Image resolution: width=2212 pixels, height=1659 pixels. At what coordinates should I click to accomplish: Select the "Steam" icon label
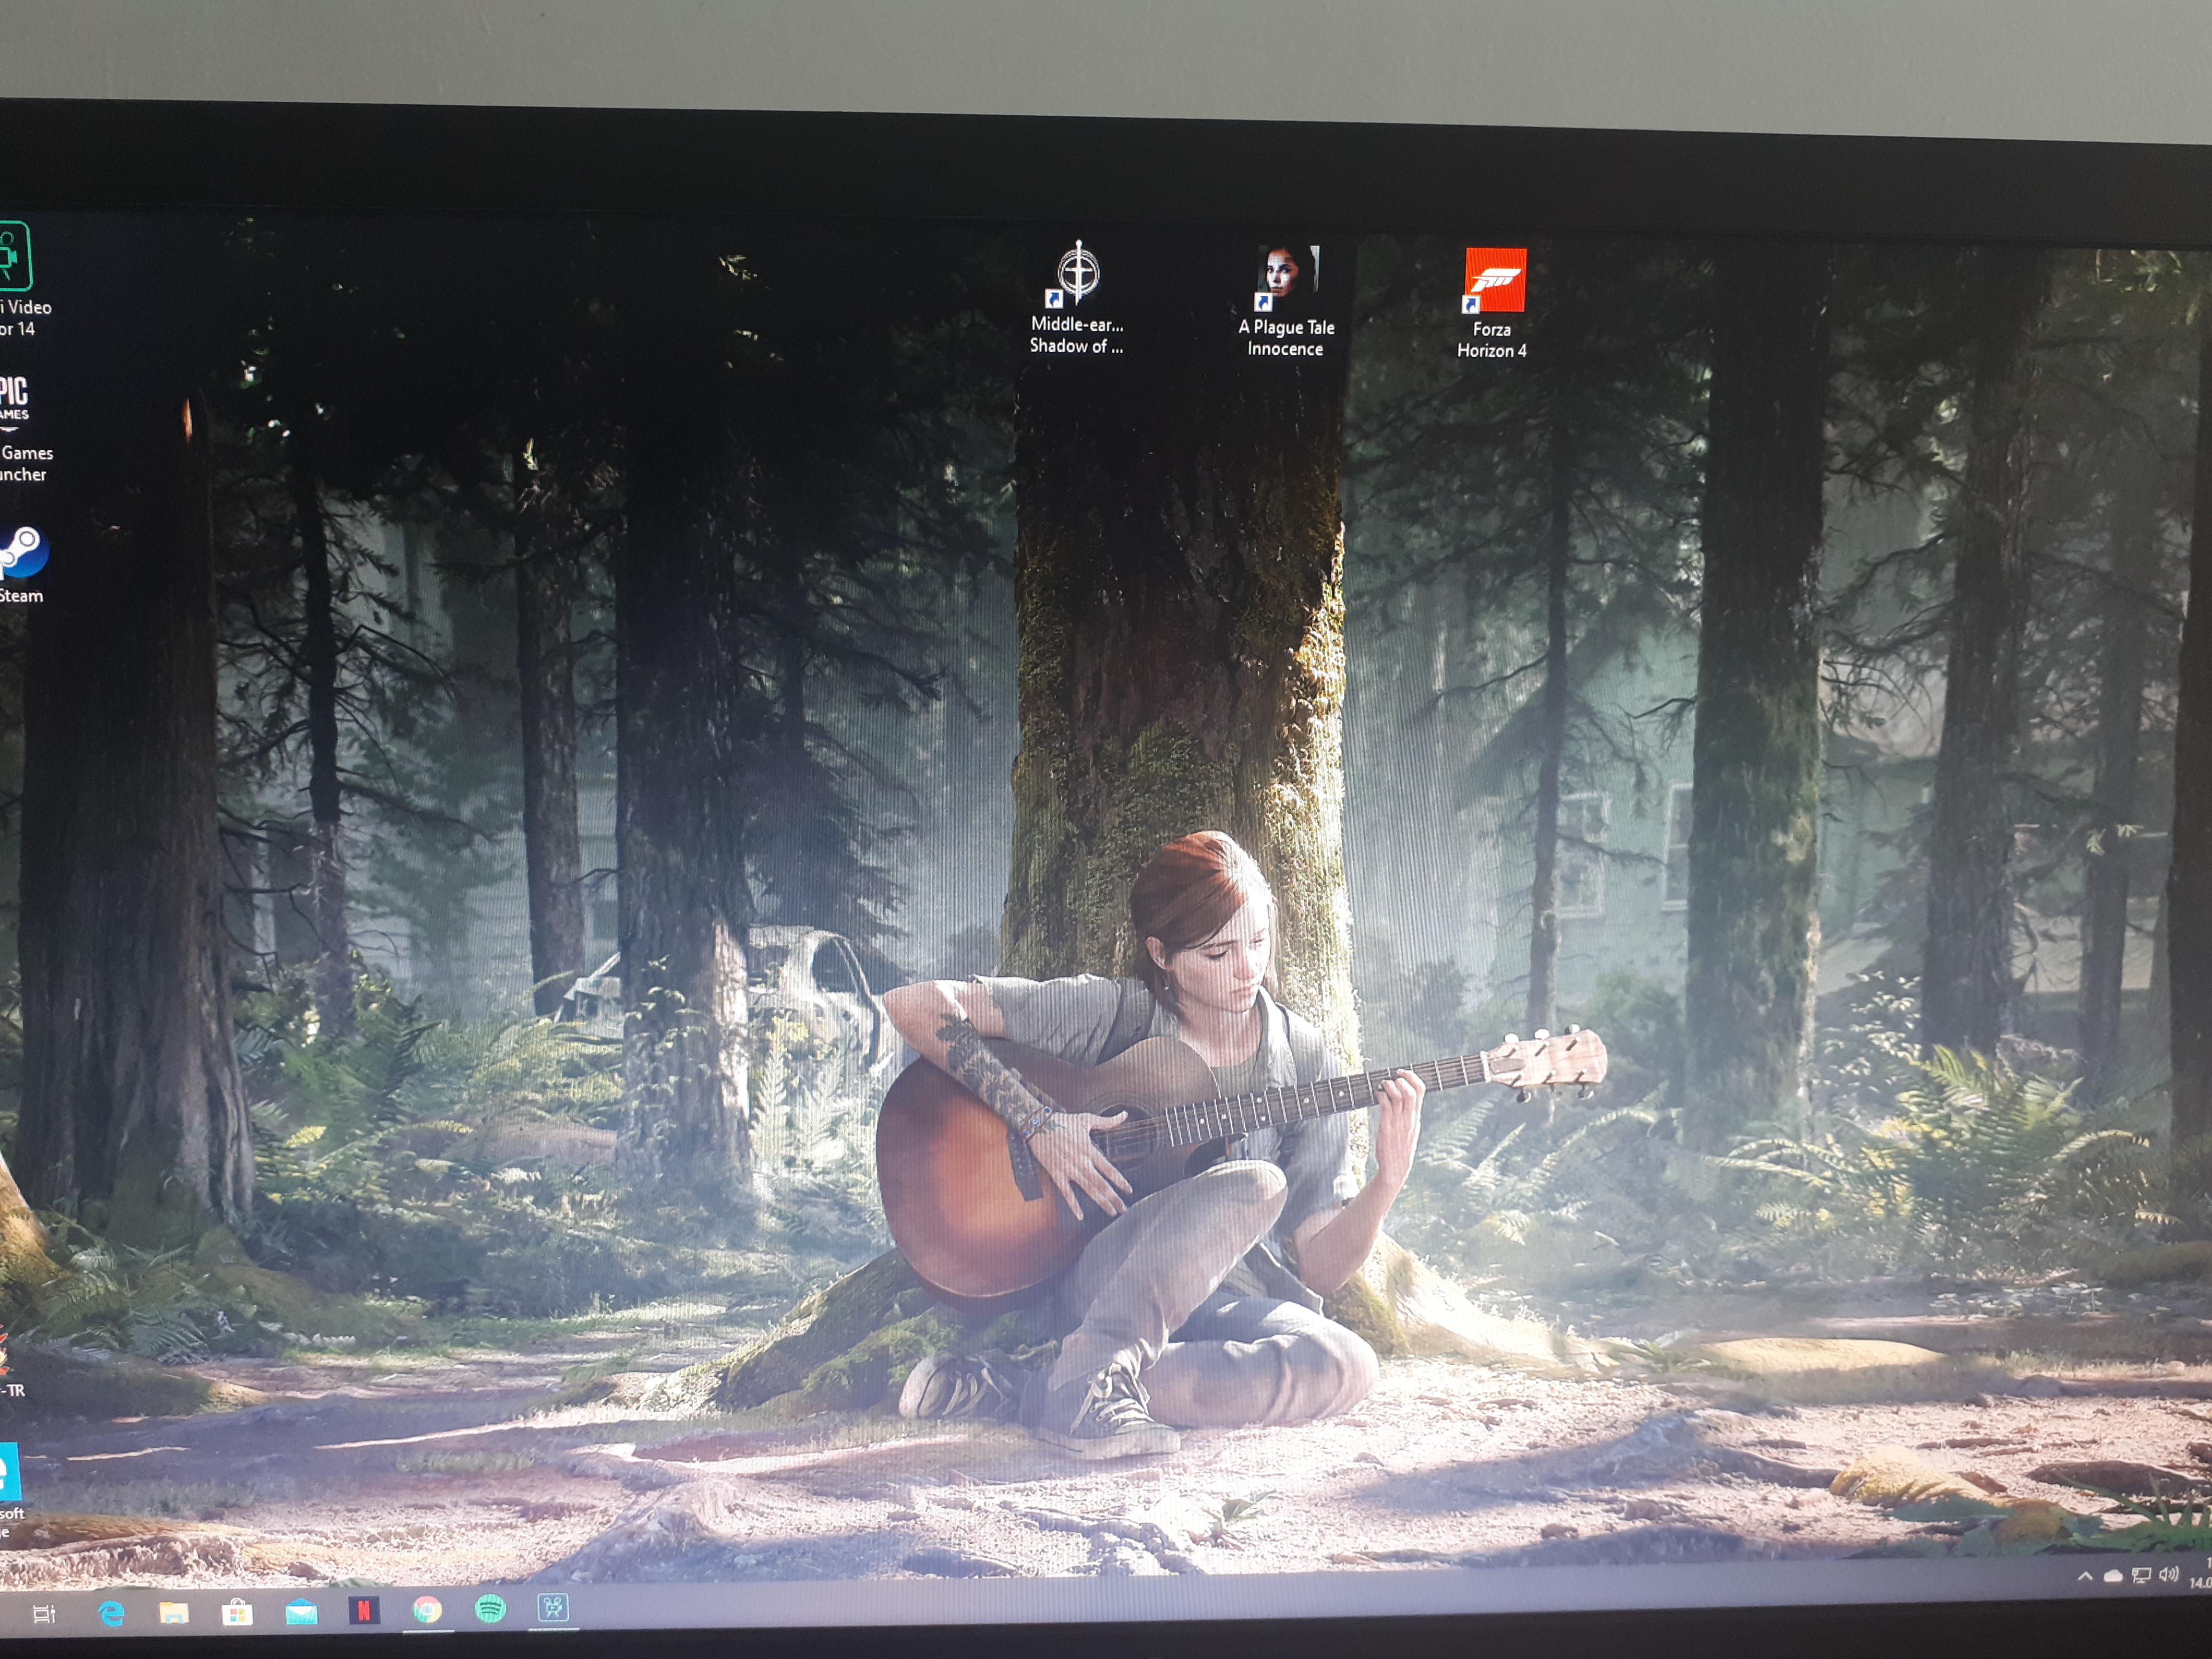tap(21, 596)
